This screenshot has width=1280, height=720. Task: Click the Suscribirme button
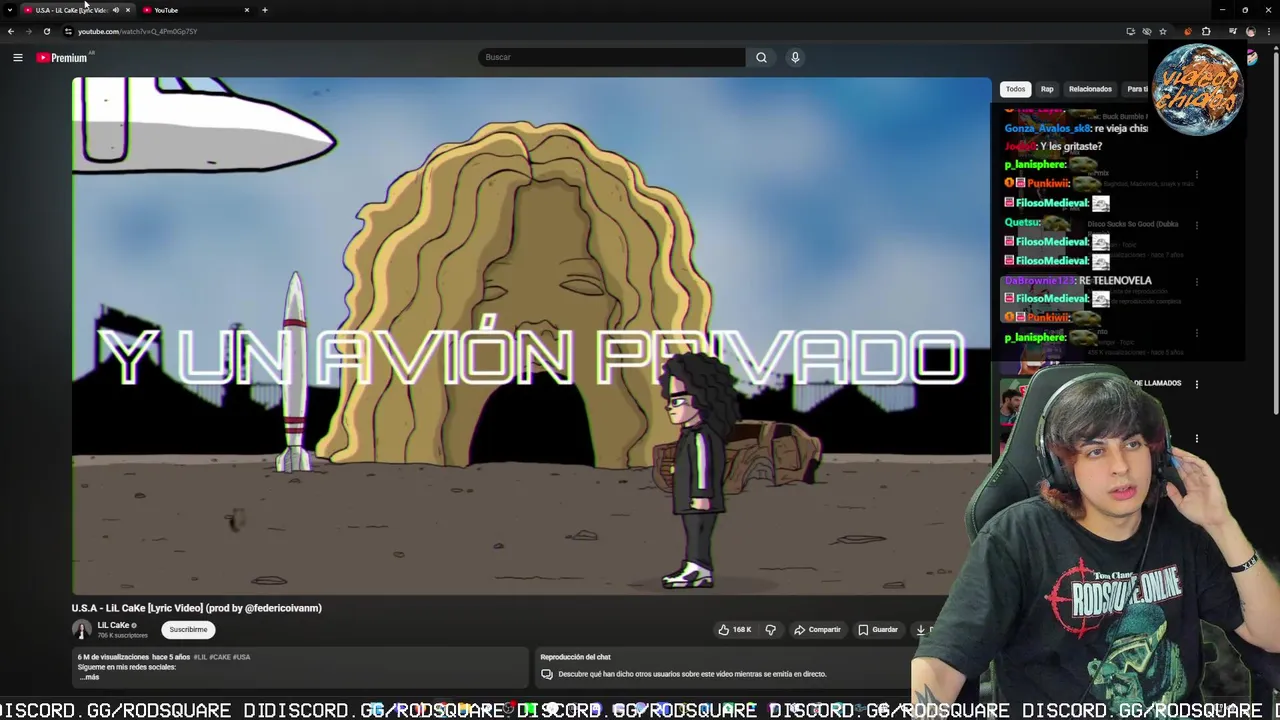188,629
